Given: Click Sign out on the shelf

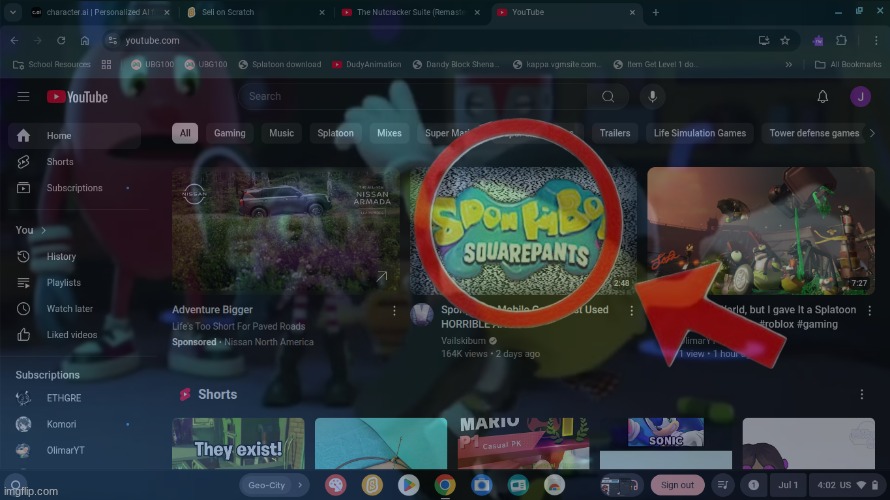Looking at the screenshot, I should 677,485.
